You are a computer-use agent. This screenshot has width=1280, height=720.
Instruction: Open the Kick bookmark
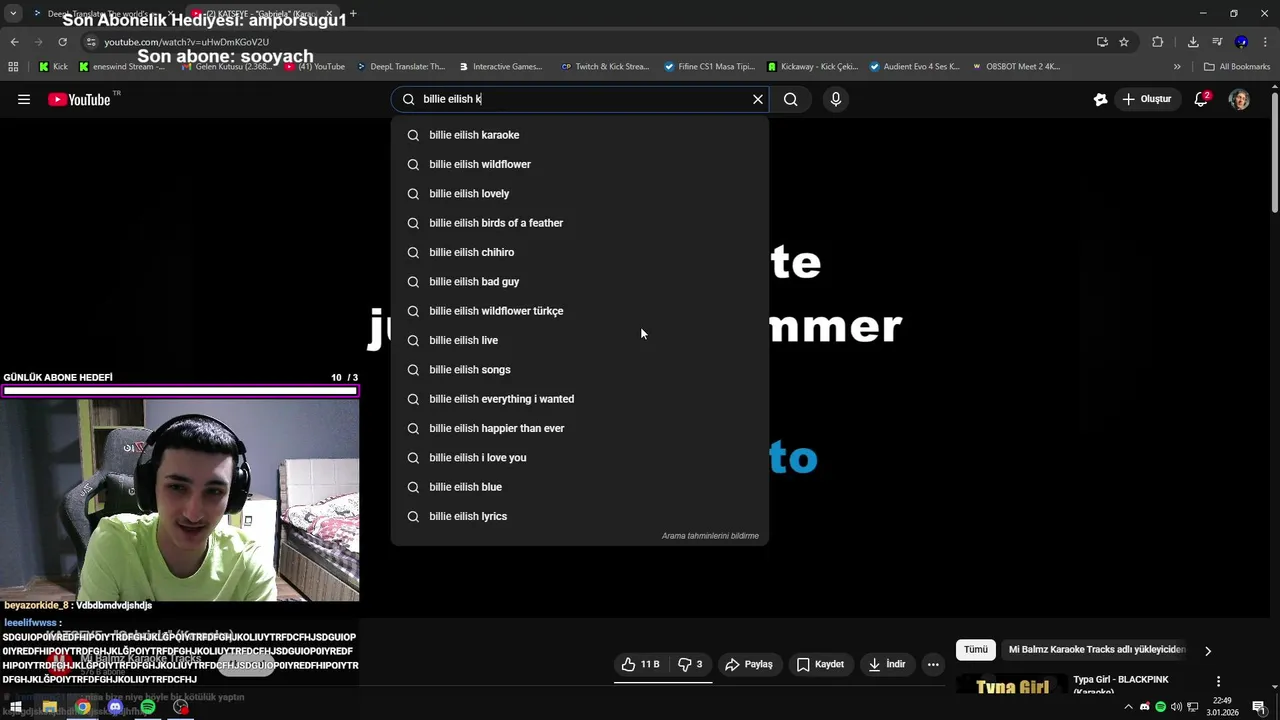[54, 67]
